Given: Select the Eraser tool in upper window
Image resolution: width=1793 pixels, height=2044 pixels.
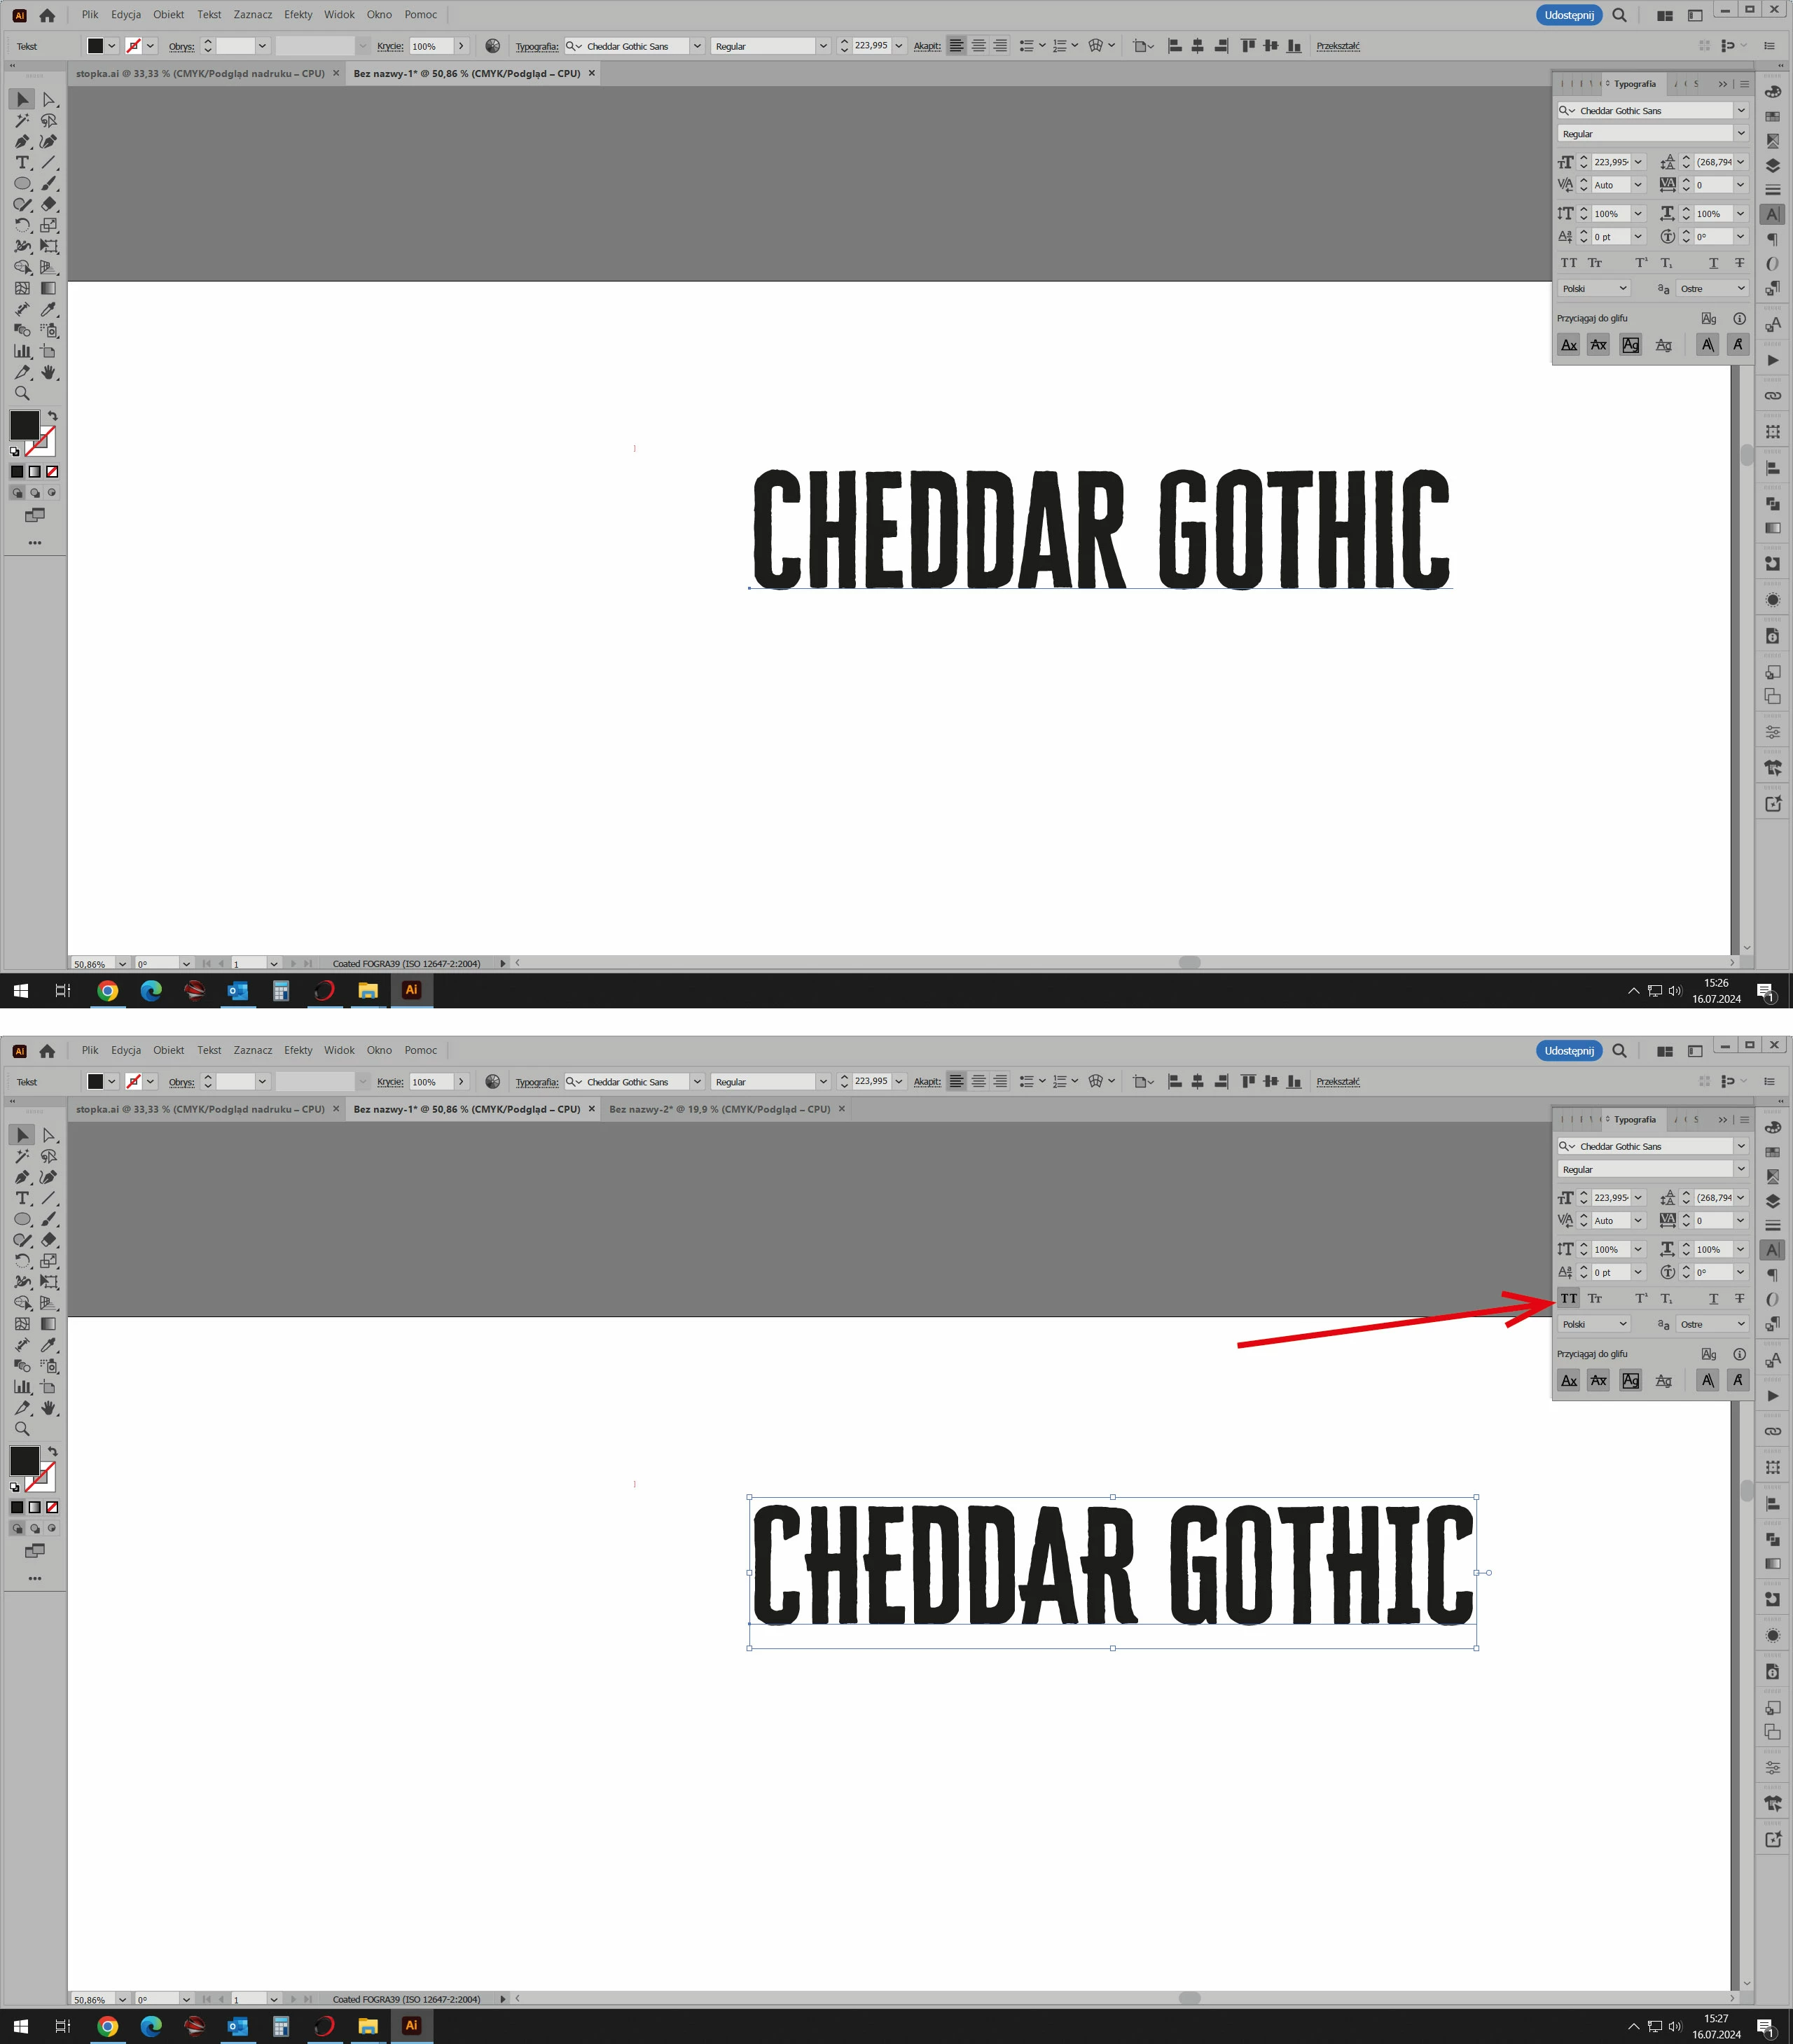Looking at the screenshot, I should click(x=48, y=204).
